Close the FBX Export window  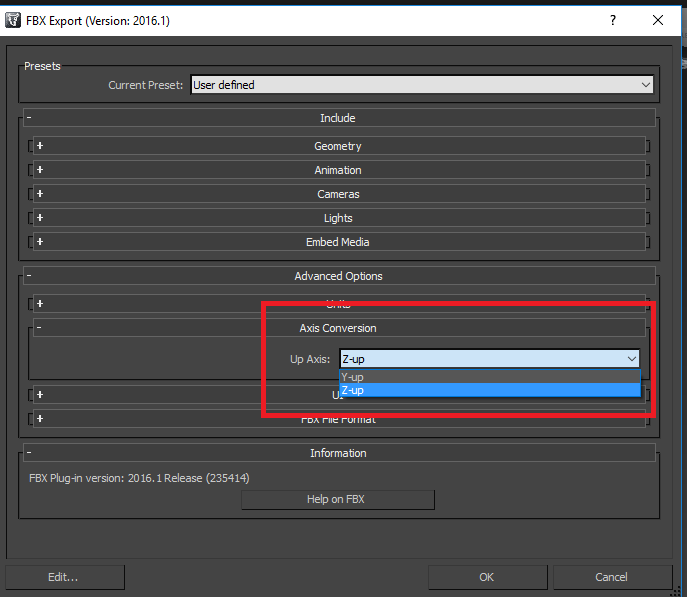coord(658,20)
